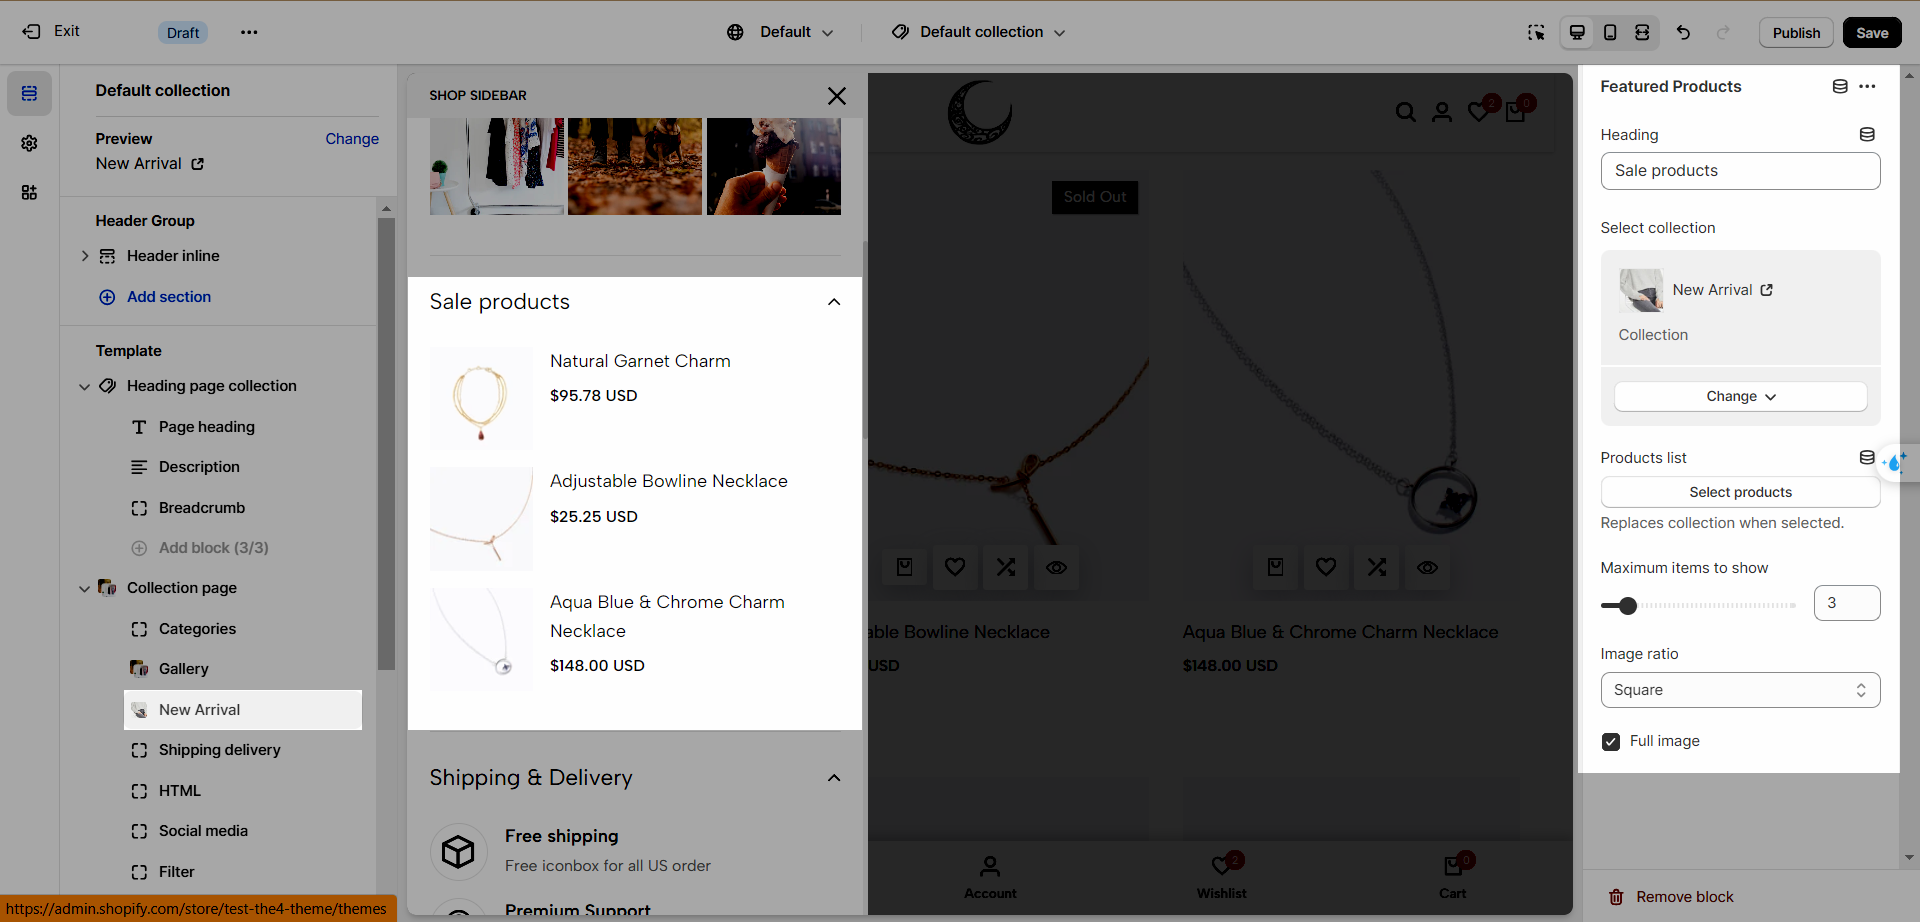Viewport: 1920px width, 922px height.
Task: Collapse the Shipping & Delivery widget
Action: tap(834, 778)
